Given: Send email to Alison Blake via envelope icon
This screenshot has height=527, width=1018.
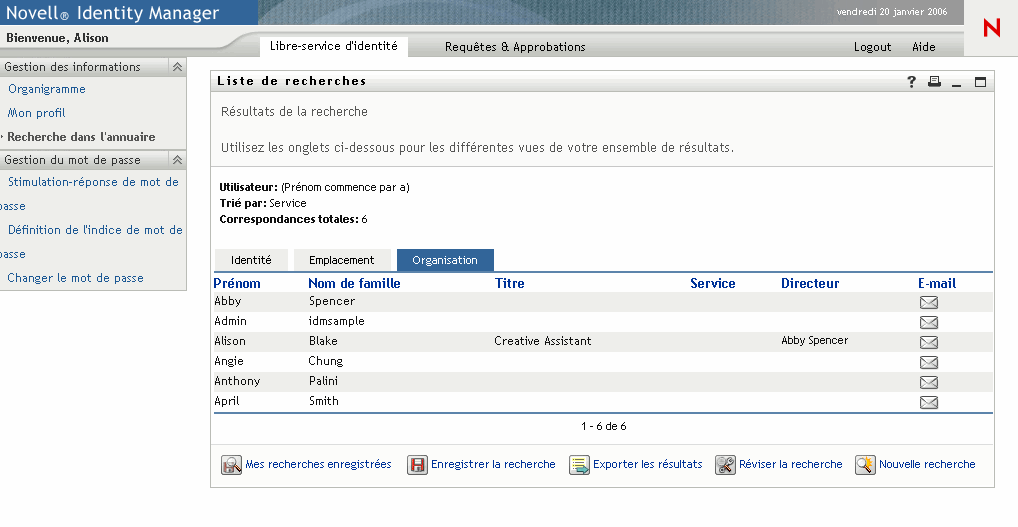Looking at the screenshot, I should click(928, 343).
